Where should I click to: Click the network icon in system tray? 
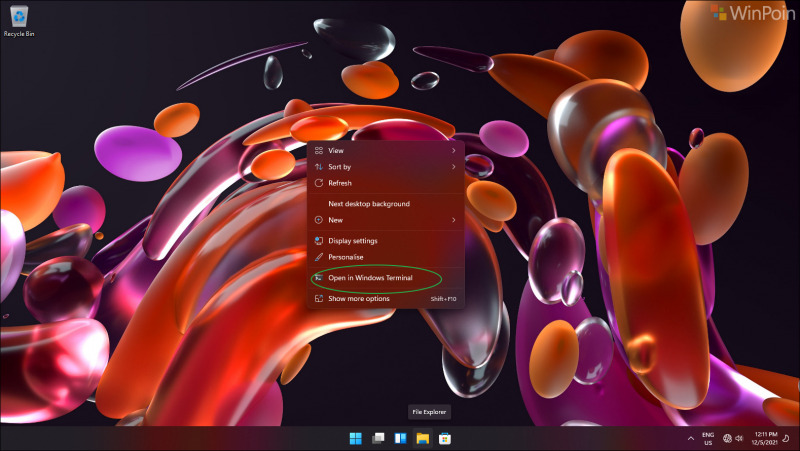click(727, 438)
